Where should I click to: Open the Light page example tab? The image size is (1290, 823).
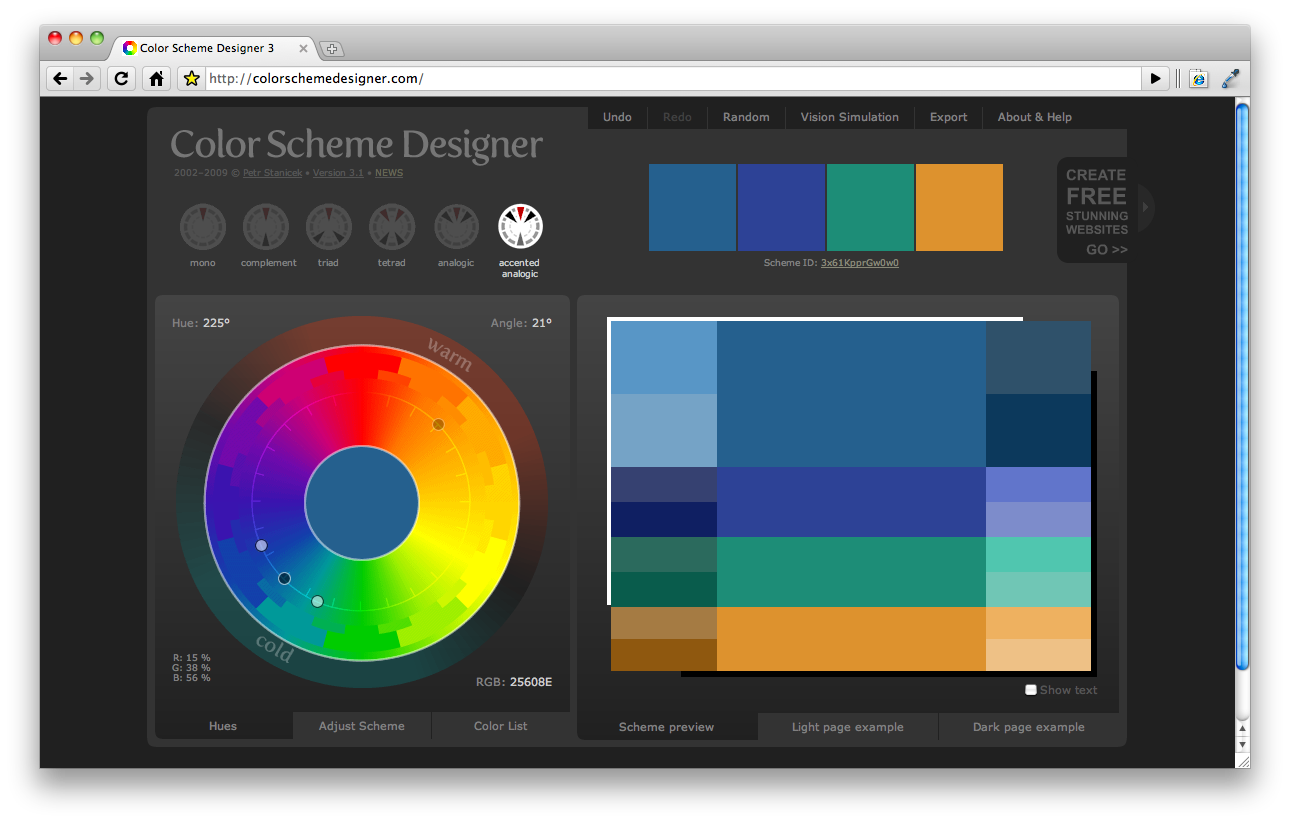click(848, 727)
